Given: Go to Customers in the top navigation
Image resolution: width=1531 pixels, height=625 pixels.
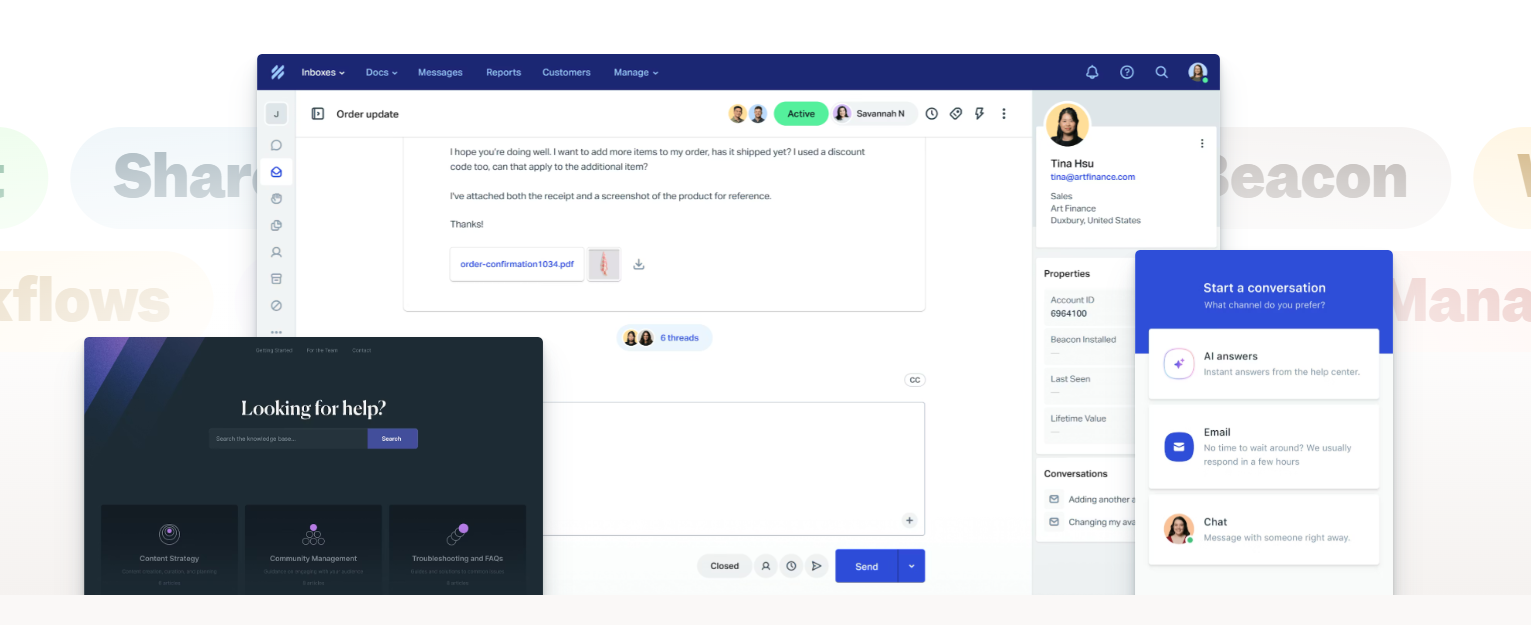Looking at the screenshot, I should tap(566, 72).
